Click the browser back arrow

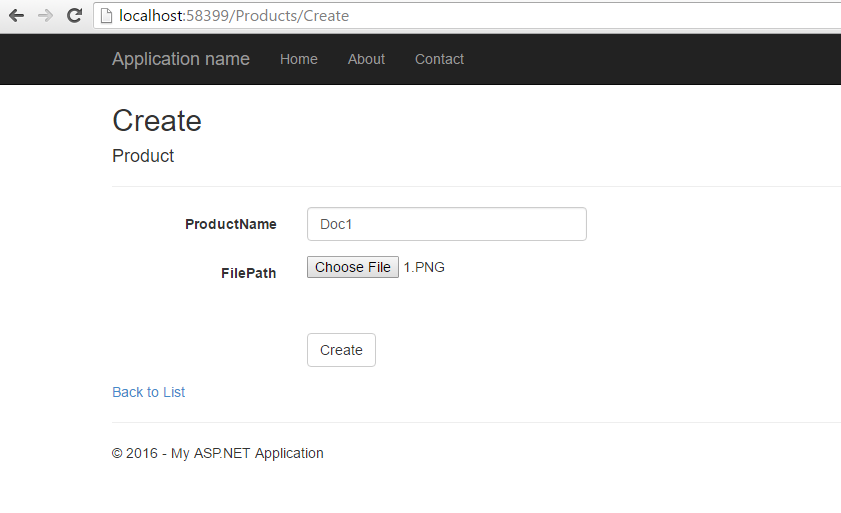click(16, 16)
